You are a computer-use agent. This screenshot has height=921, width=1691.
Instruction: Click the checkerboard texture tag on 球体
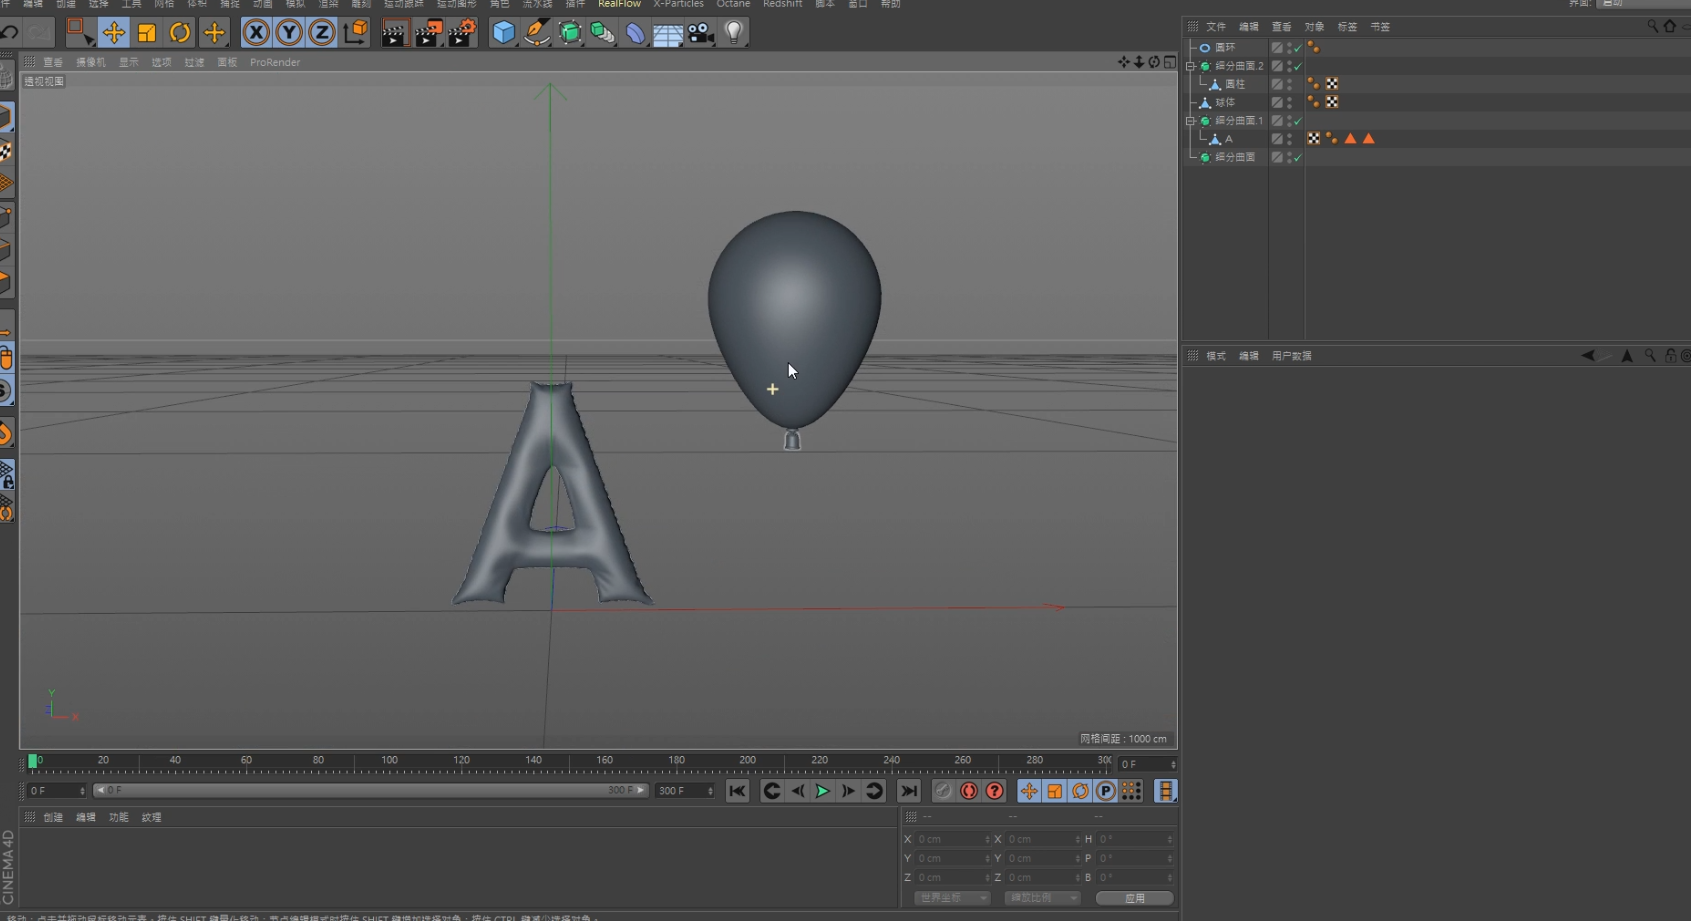(1332, 102)
